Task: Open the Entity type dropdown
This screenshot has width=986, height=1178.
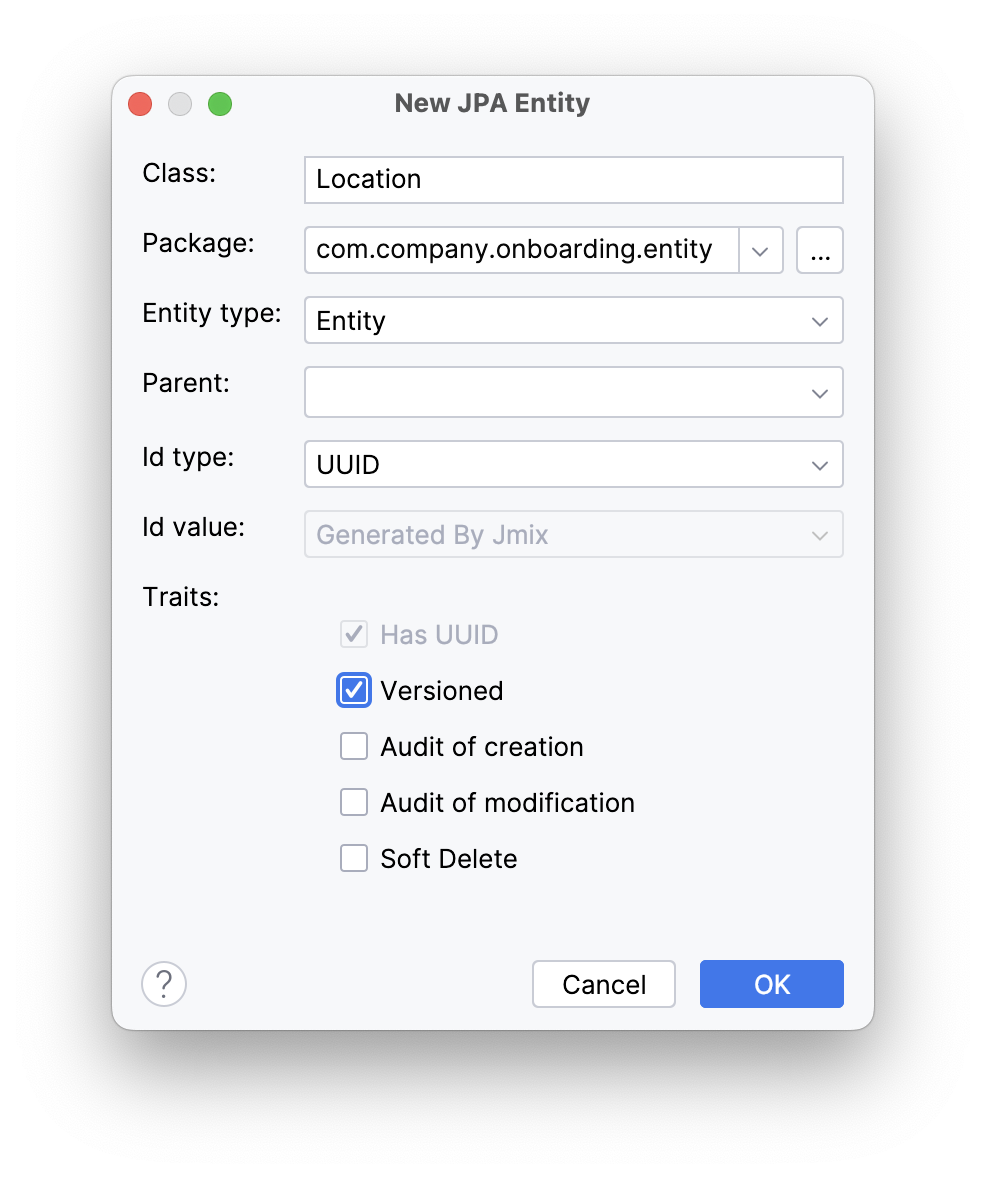Action: tap(819, 320)
